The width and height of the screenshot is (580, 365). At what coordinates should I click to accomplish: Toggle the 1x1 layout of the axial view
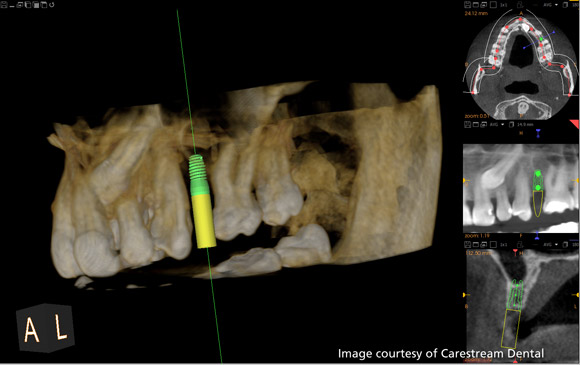point(503,5)
